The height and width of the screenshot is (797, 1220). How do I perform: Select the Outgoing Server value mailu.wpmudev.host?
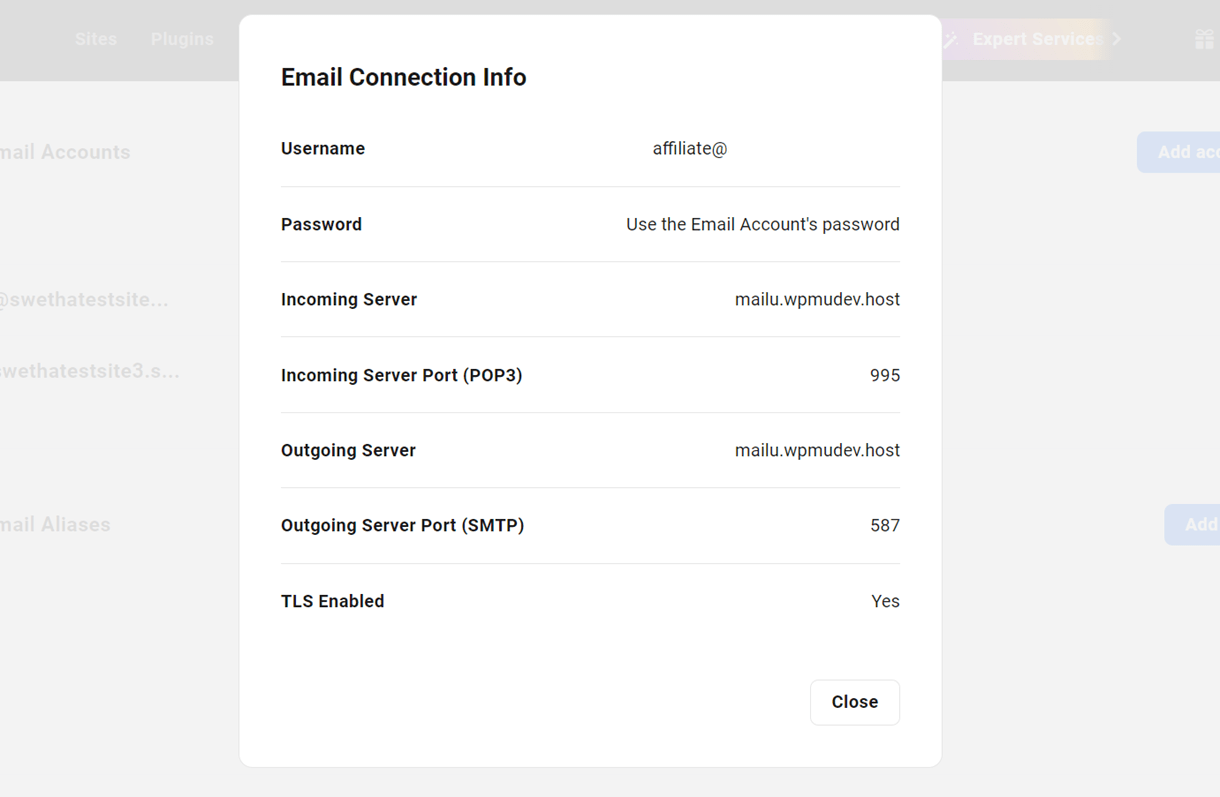point(817,450)
